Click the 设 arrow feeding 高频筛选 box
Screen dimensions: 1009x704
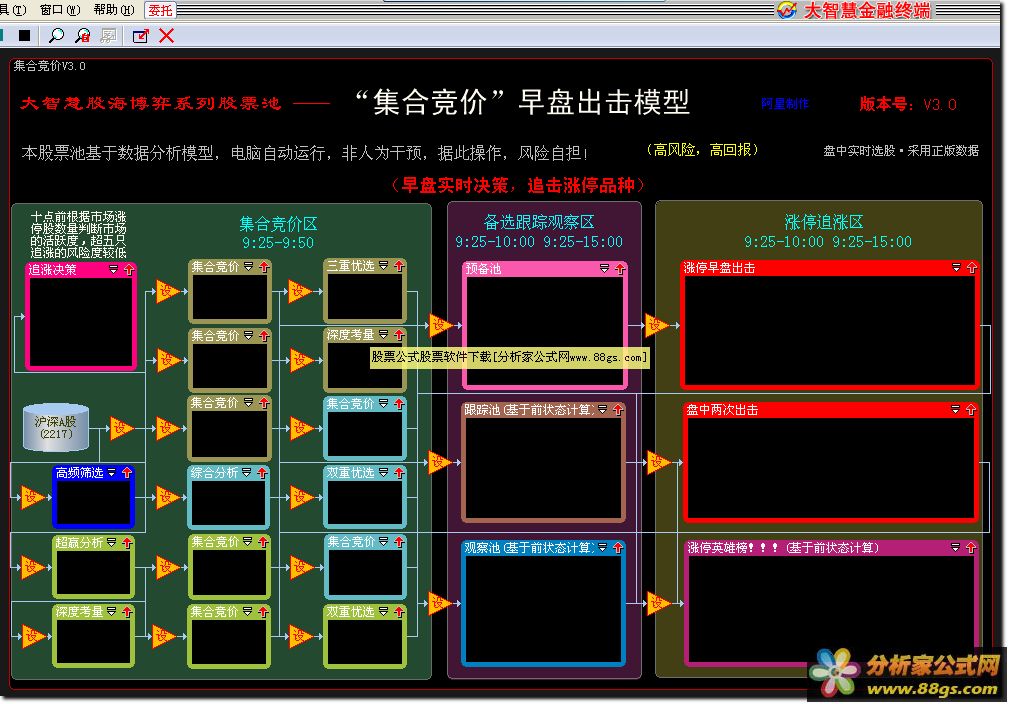coord(31,497)
